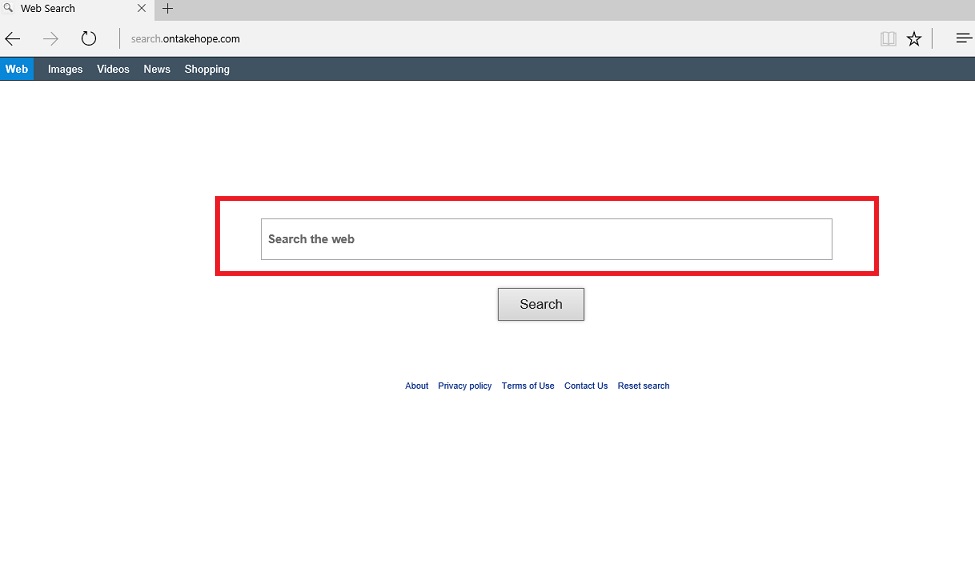This screenshot has width=975, height=572.
Task: Select the News search category
Action: tap(157, 69)
